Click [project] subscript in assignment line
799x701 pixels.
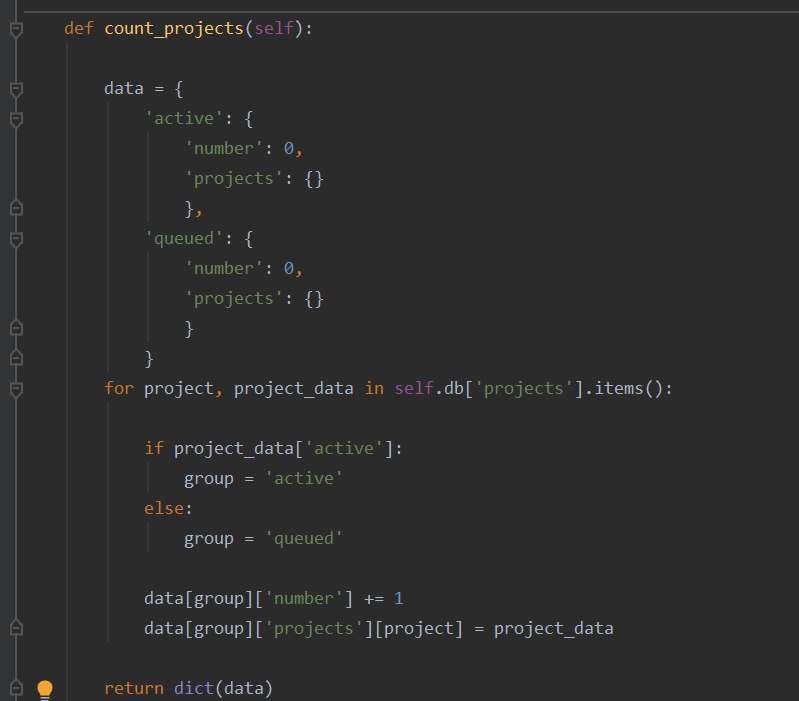coord(419,629)
